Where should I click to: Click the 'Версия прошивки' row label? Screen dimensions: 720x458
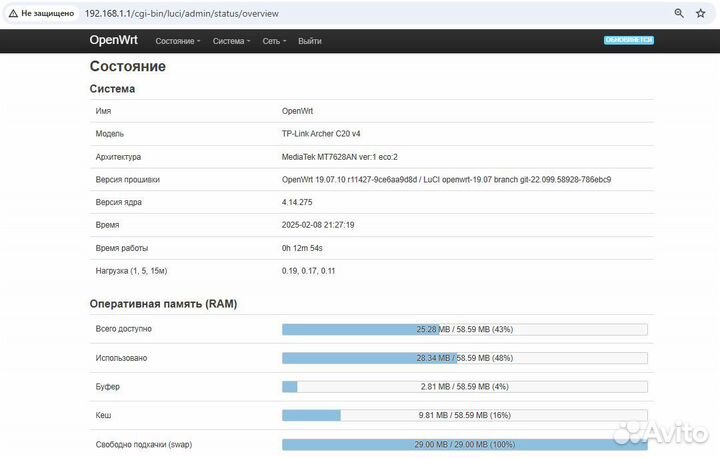tap(128, 180)
